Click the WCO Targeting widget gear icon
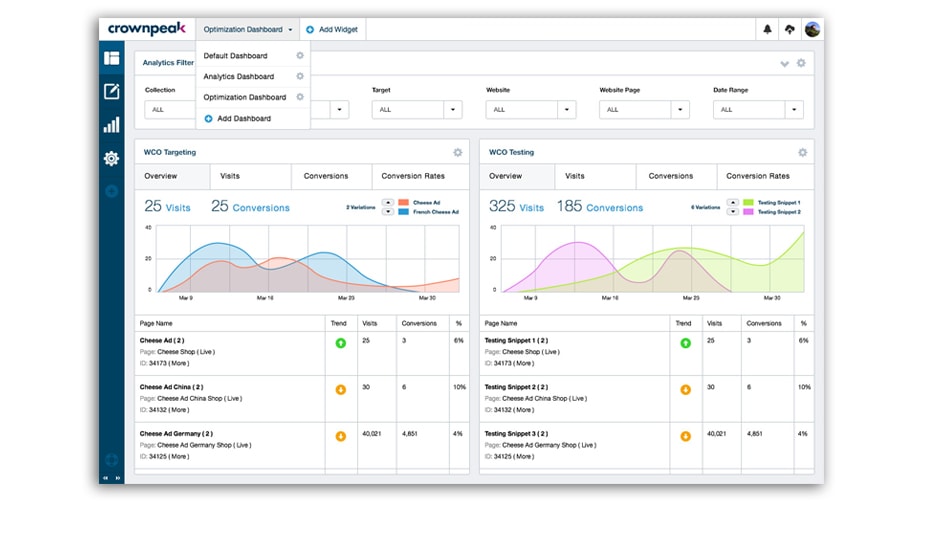 click(458, 153)
